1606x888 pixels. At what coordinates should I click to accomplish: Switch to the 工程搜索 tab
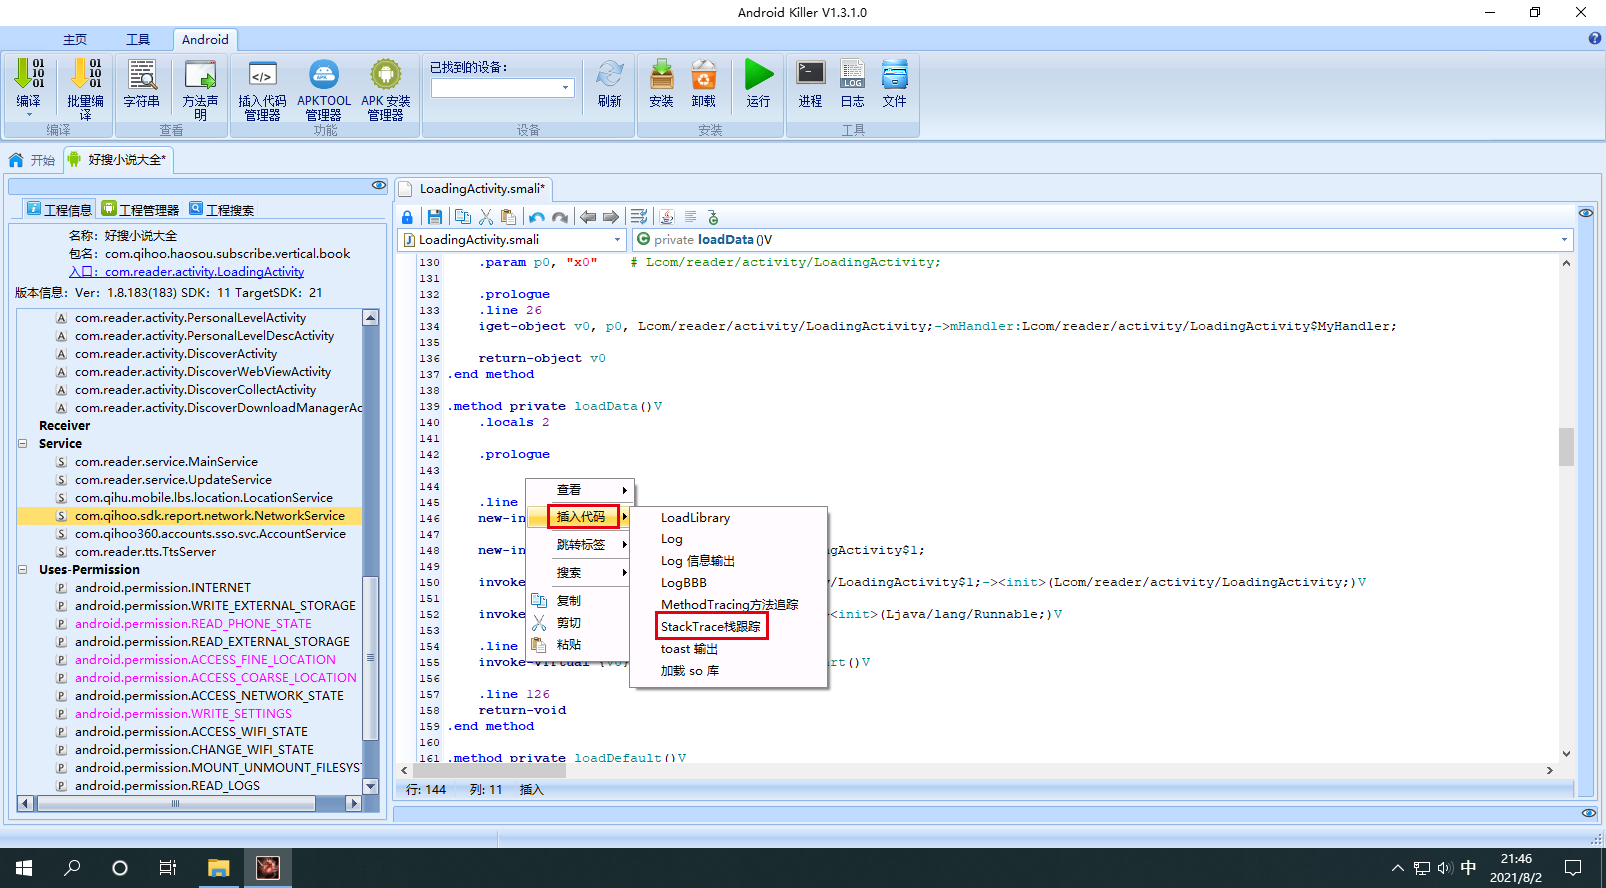[222, 210]
